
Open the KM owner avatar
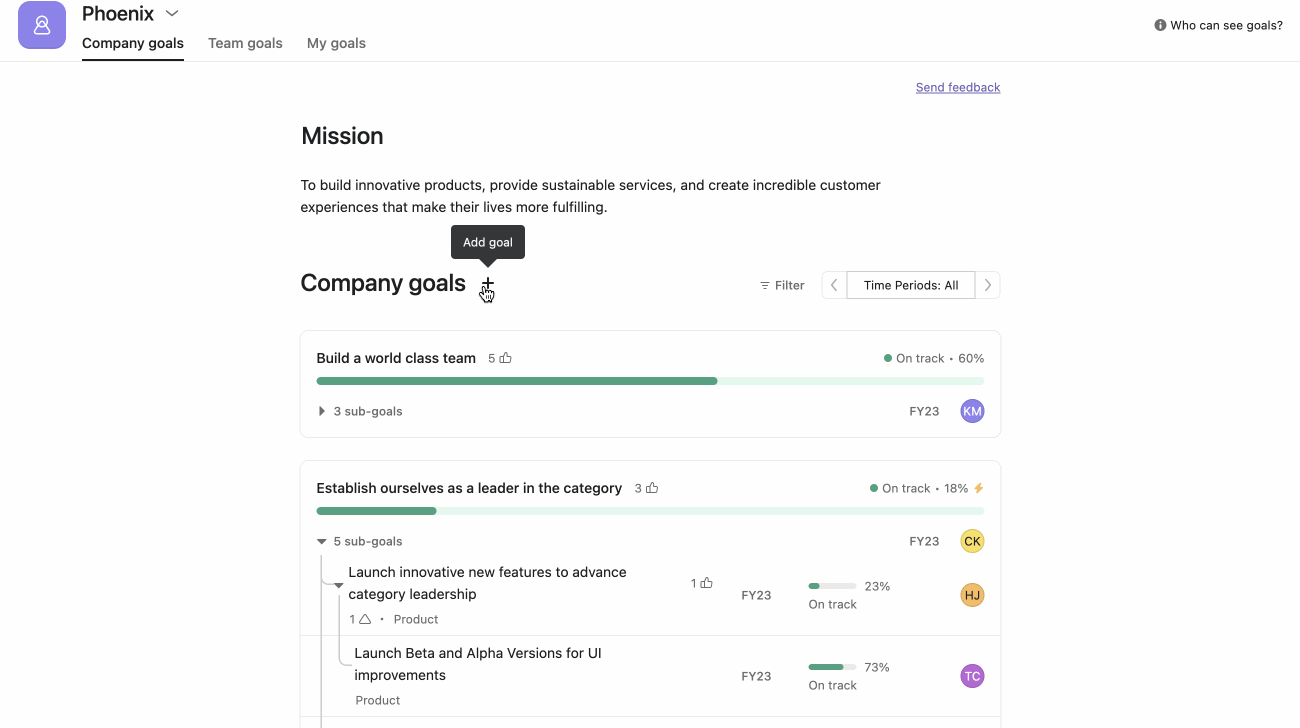tap(972, 411)
